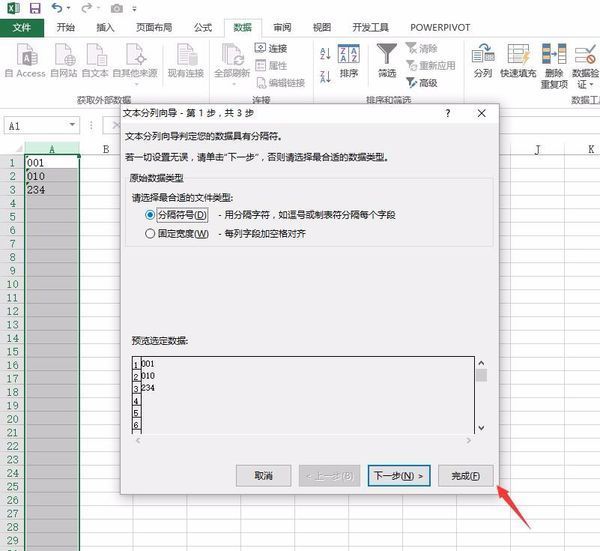Click preview row 1 text 001
The image size is (600, 551).
coord(148,364)
